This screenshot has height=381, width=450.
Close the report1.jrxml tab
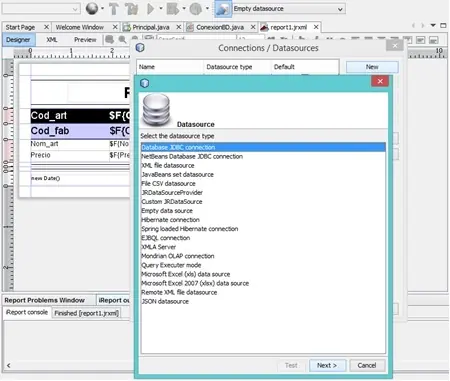click(x=316, y=27)
